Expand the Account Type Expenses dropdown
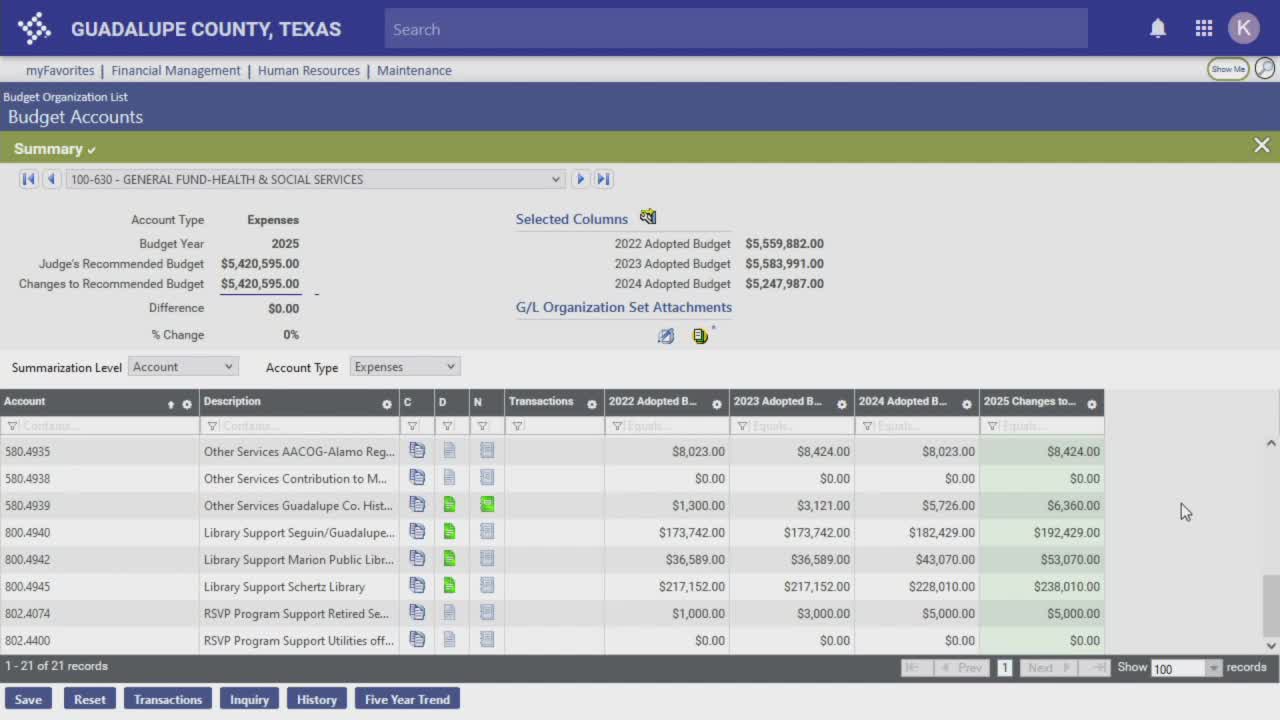 (404, 367)
